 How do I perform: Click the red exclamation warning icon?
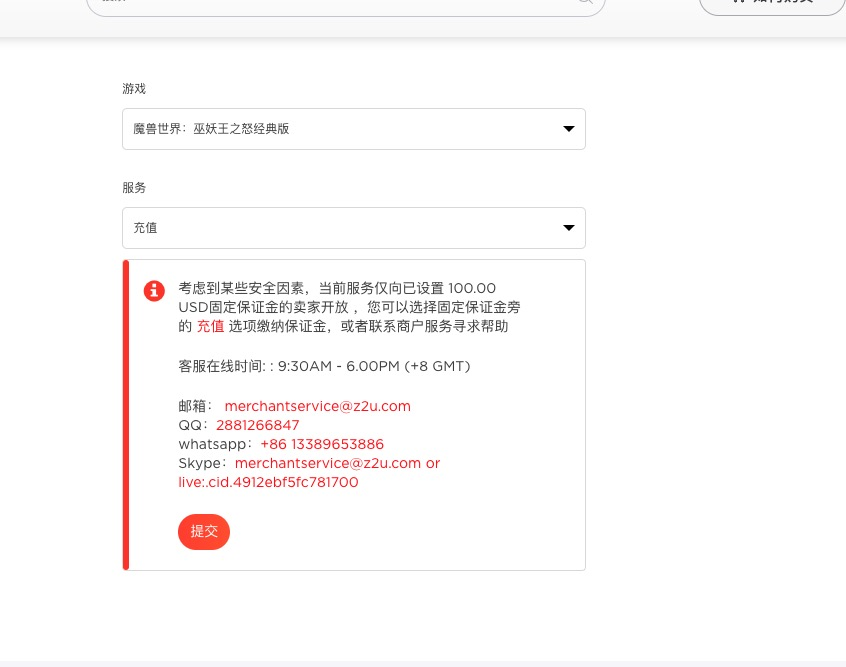[x=154, y=291]
